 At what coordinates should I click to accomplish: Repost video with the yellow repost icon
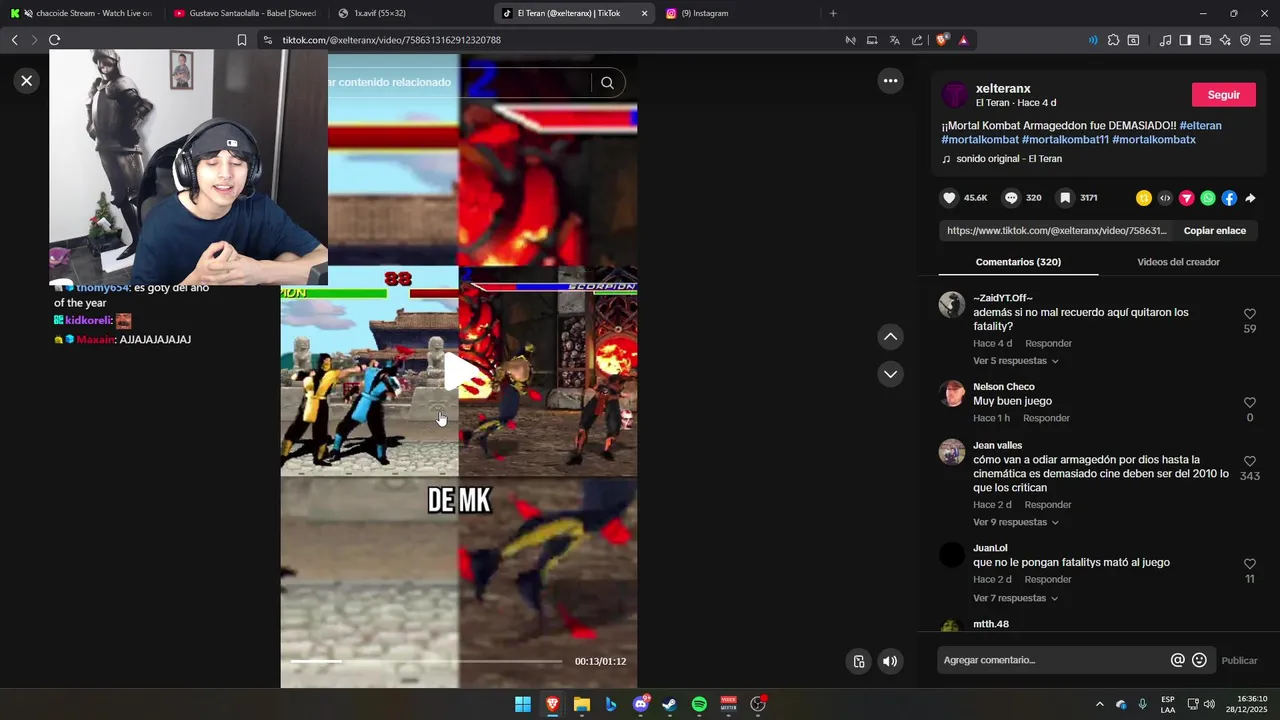coord(1144,198)
